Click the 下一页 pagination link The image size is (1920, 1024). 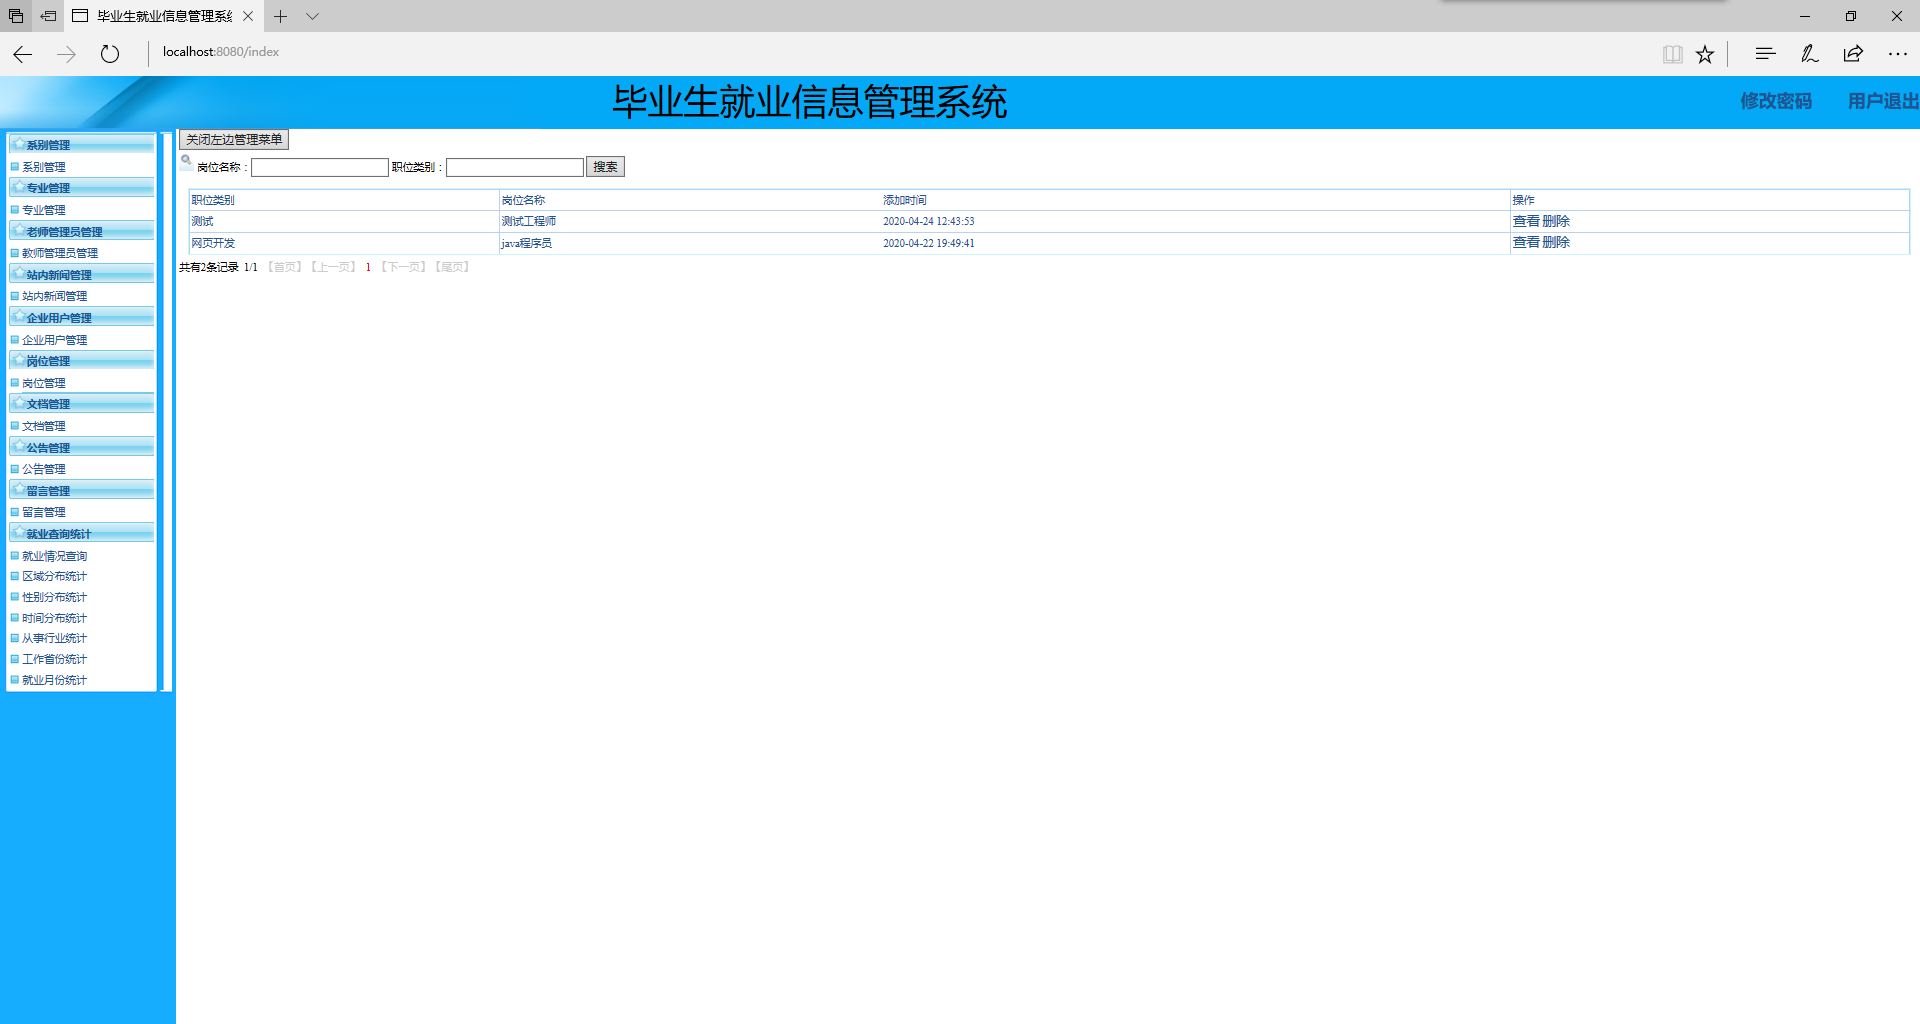pyautogui.click(x=403, y=267)
